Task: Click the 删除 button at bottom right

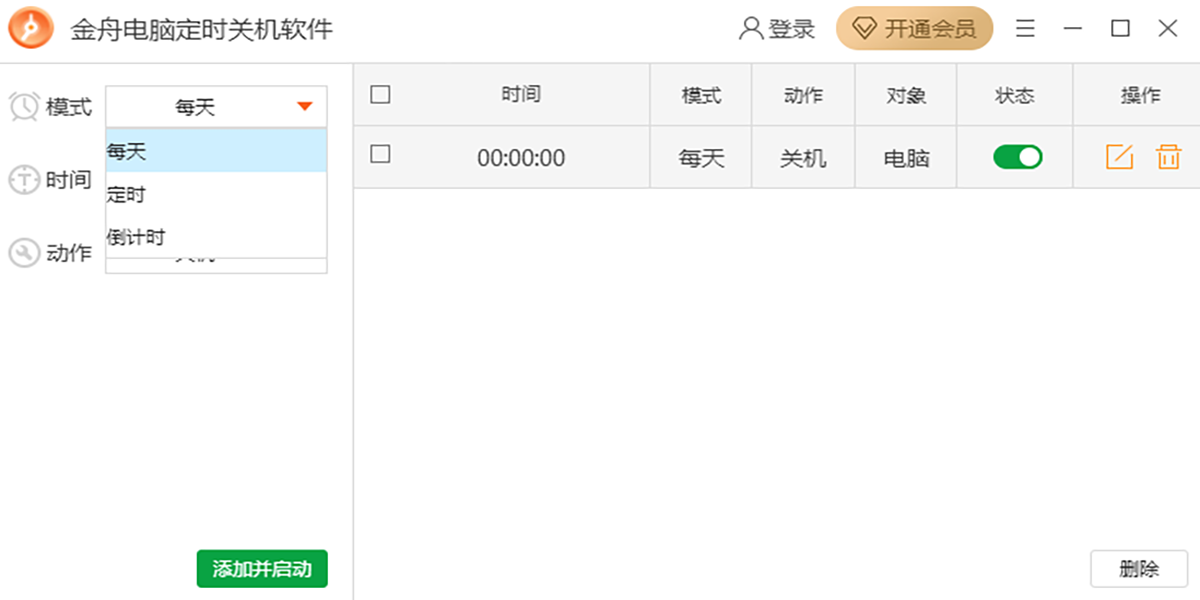Action: point(1139,568)
